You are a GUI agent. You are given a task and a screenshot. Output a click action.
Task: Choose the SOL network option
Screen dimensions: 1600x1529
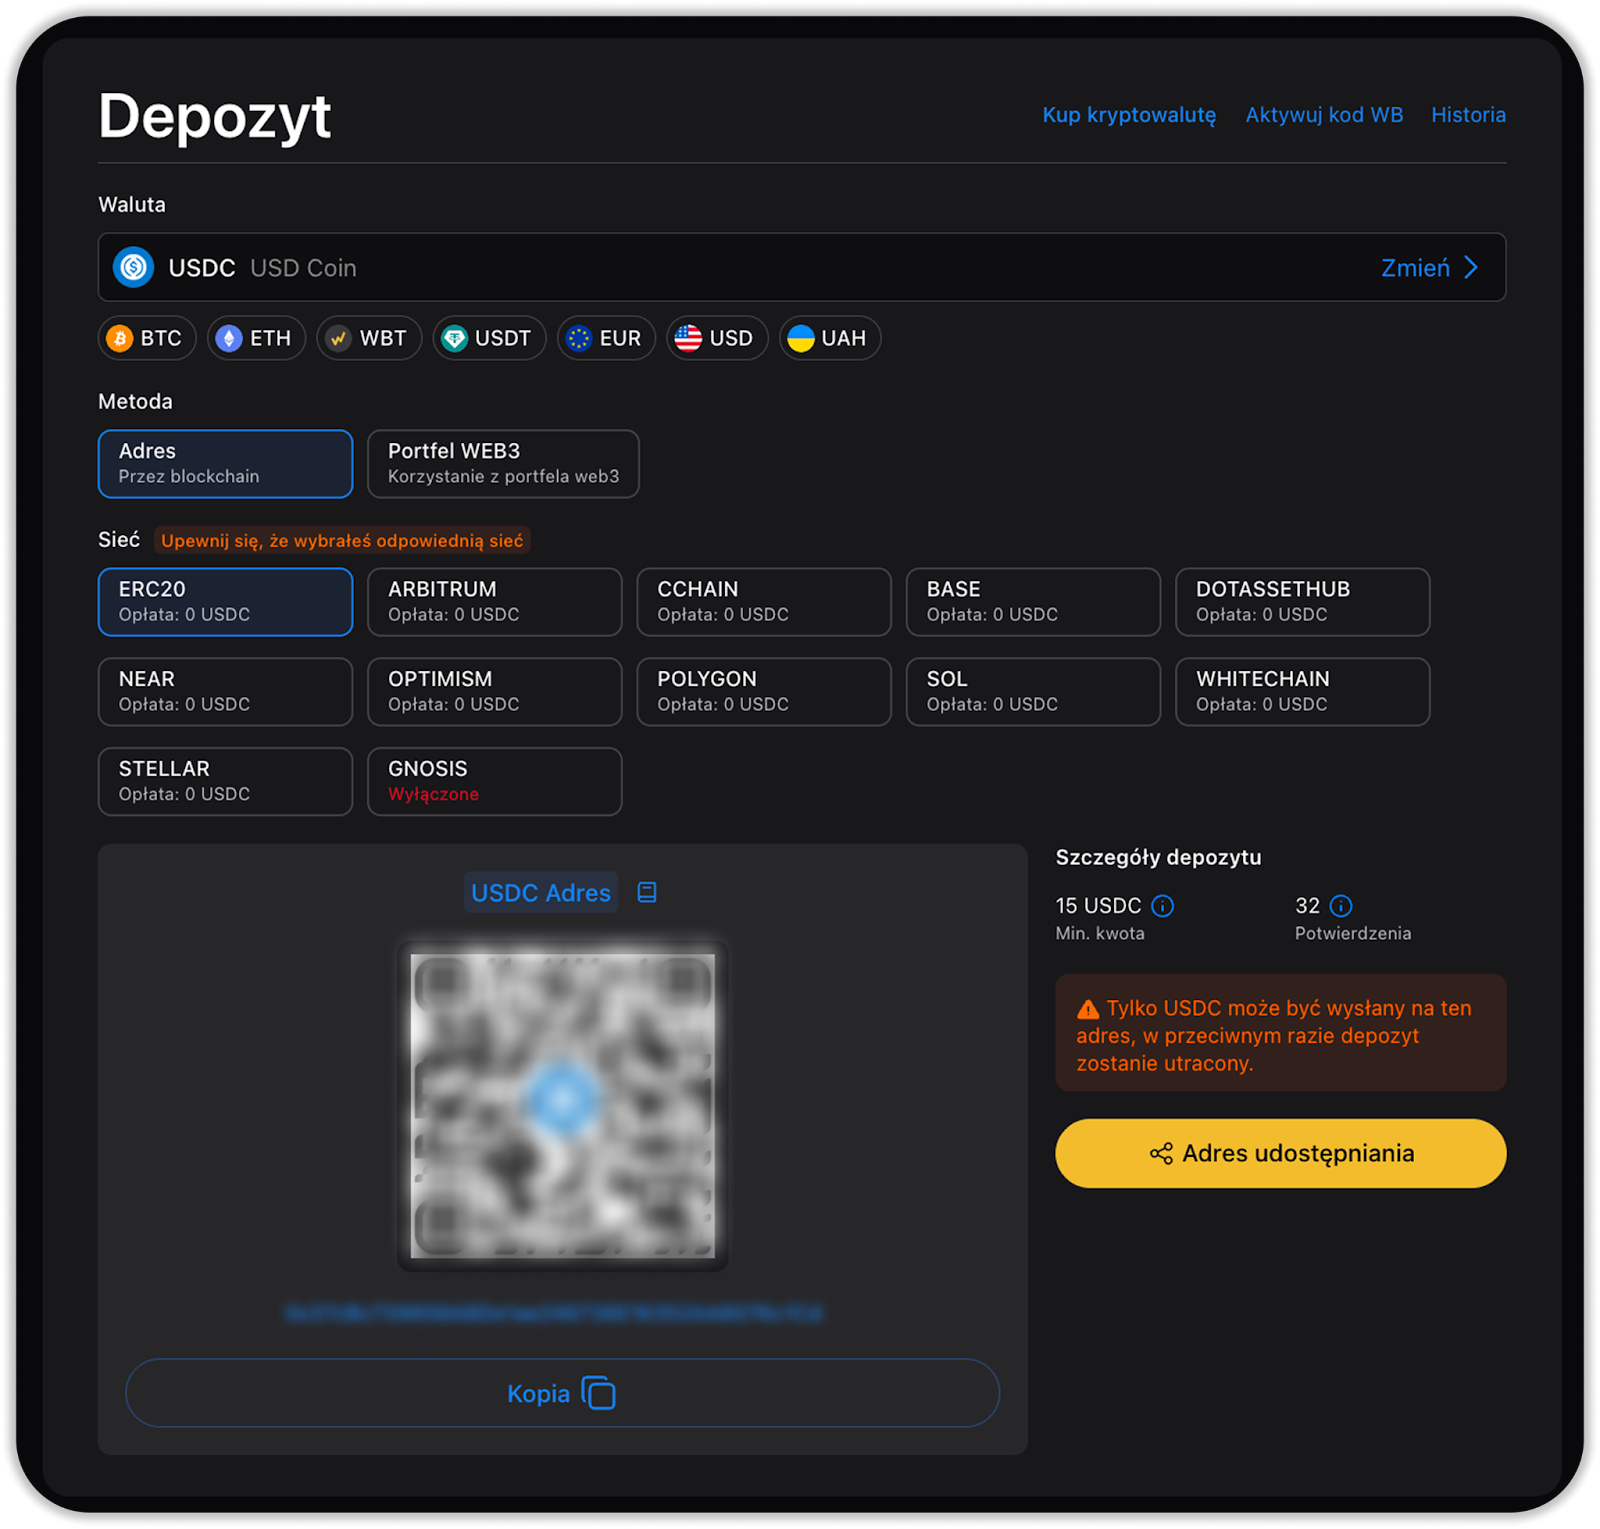tap(1032, 692)
